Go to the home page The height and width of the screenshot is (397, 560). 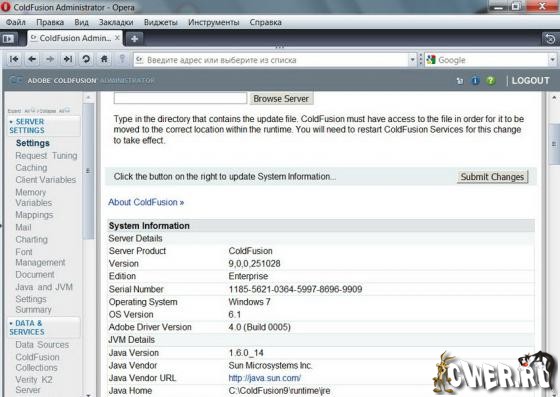pos(104,59)
